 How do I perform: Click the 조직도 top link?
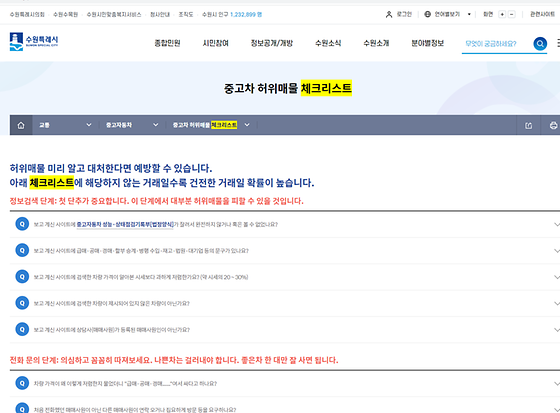tap(186, 14)
